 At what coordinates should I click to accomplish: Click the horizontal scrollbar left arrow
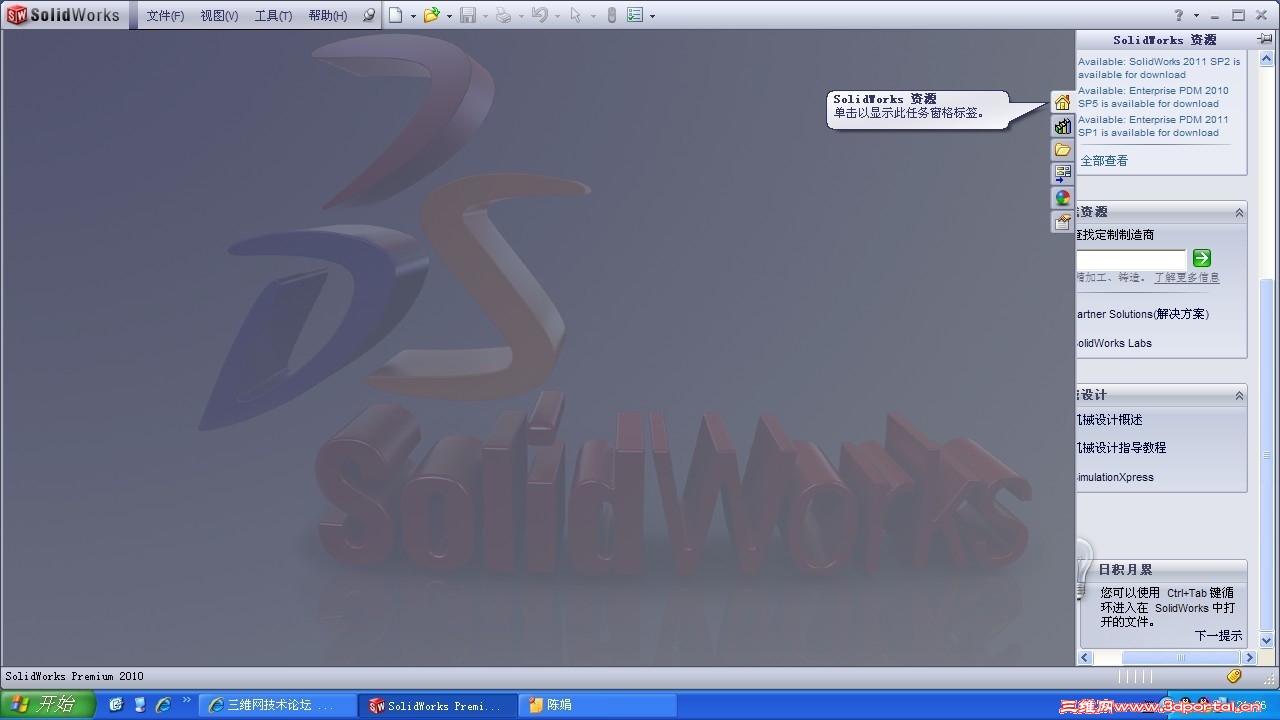click(x=1085, y=658)
